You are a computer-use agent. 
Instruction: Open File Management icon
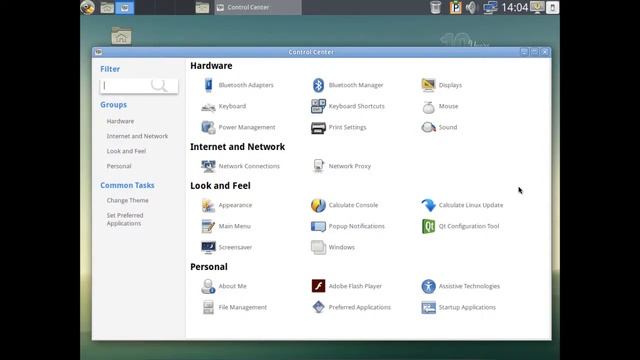pyautogui.click(x=208, y=307)
